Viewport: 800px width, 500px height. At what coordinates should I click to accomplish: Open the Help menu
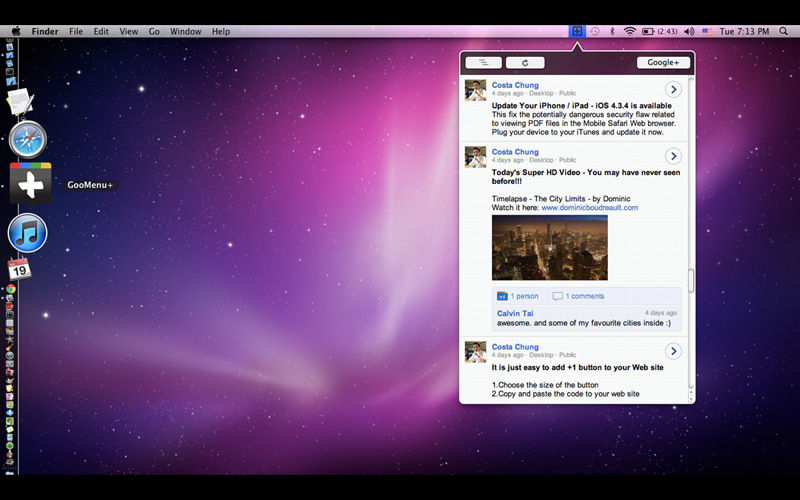[x=221, y=31]
